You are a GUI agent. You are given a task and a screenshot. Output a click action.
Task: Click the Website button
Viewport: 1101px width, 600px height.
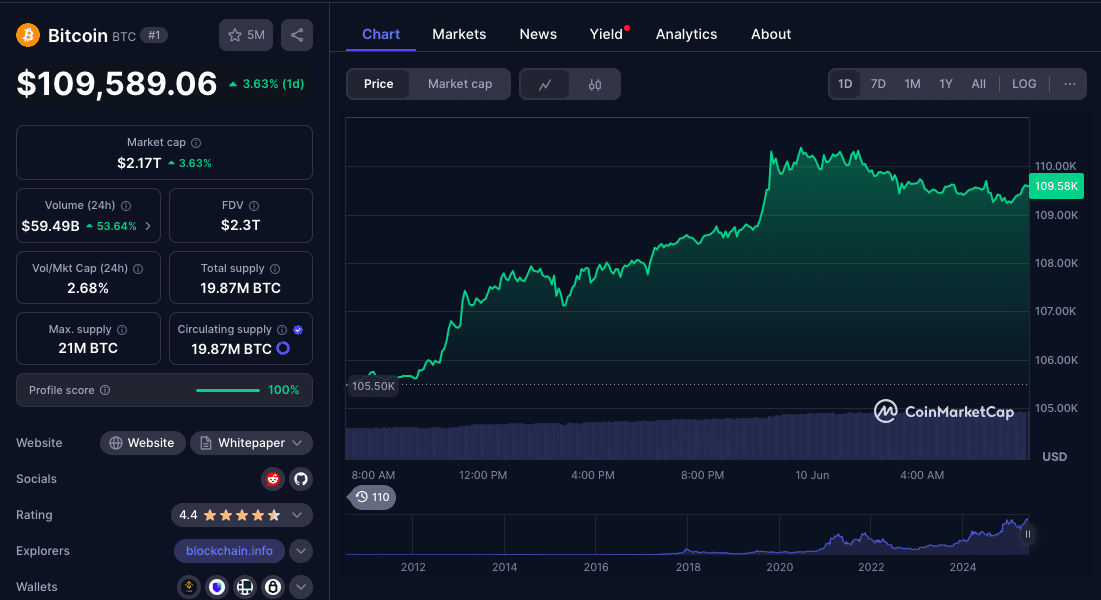coord(142,443)
